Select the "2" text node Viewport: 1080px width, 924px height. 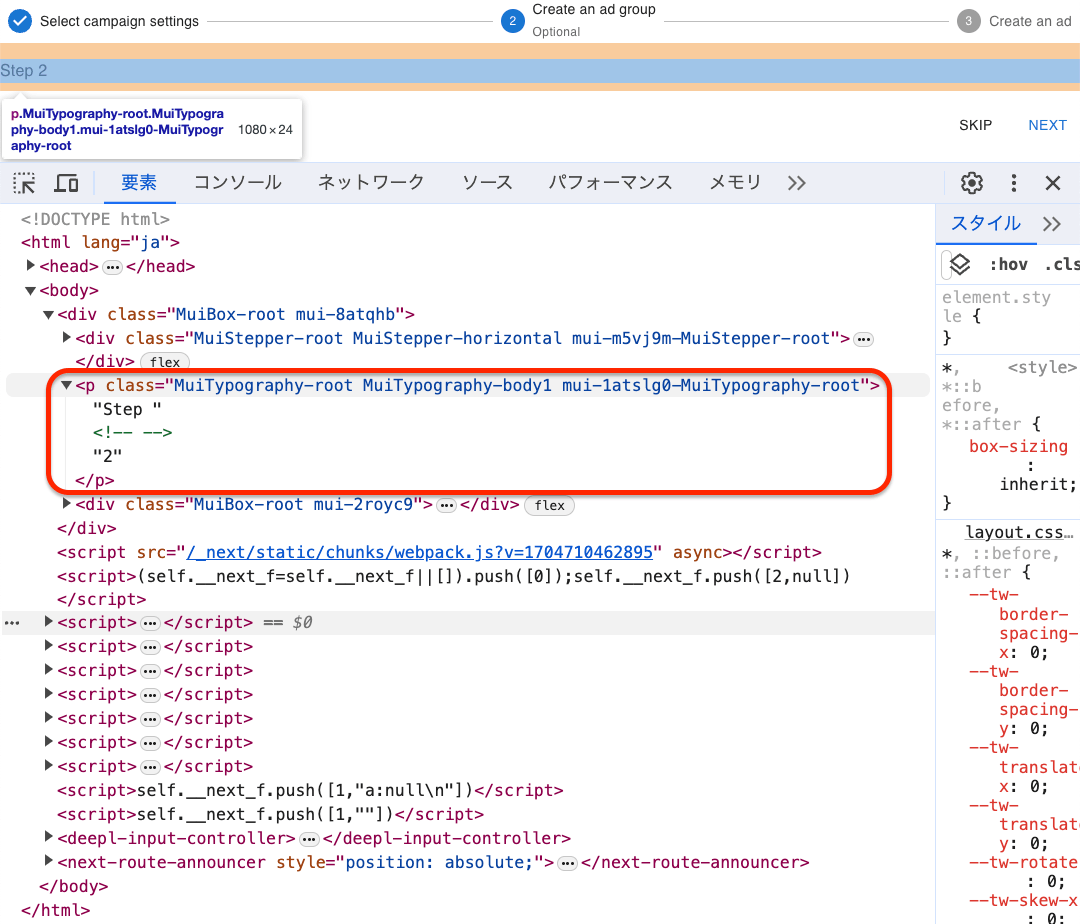click(107, 456)
